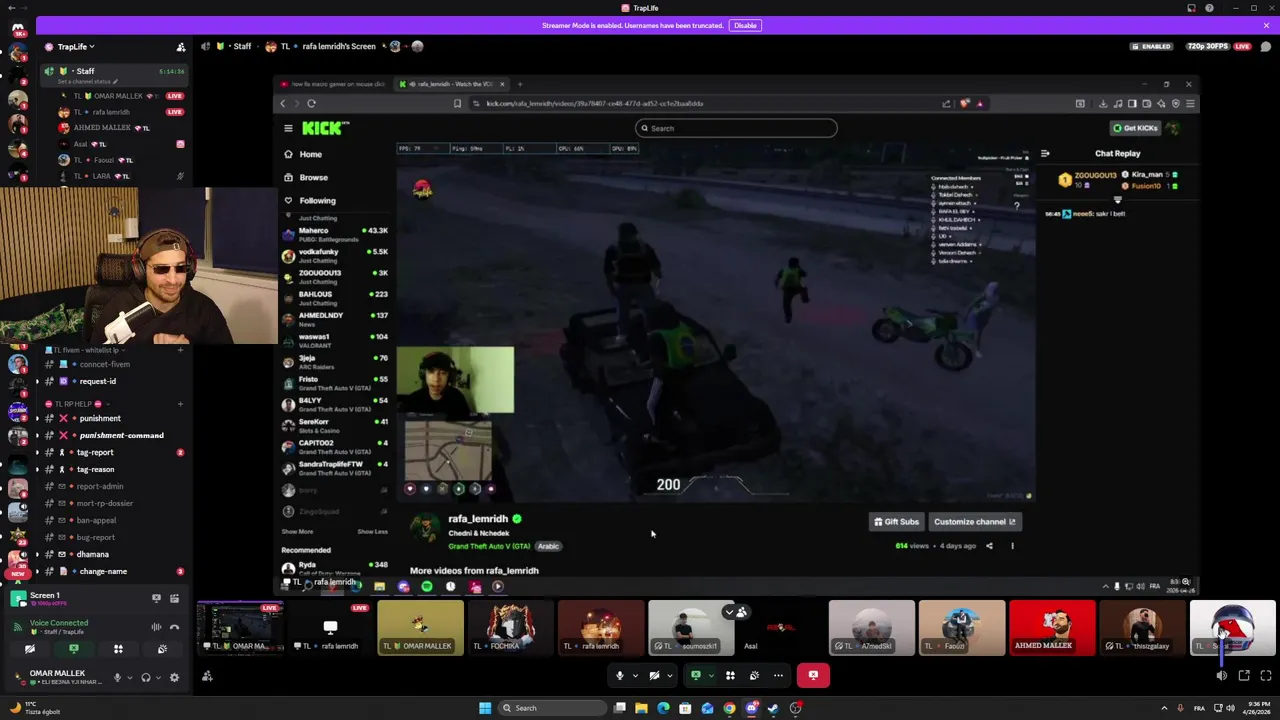
Task: Toggle camera in call control bar
Action: (x=654, y=675)
